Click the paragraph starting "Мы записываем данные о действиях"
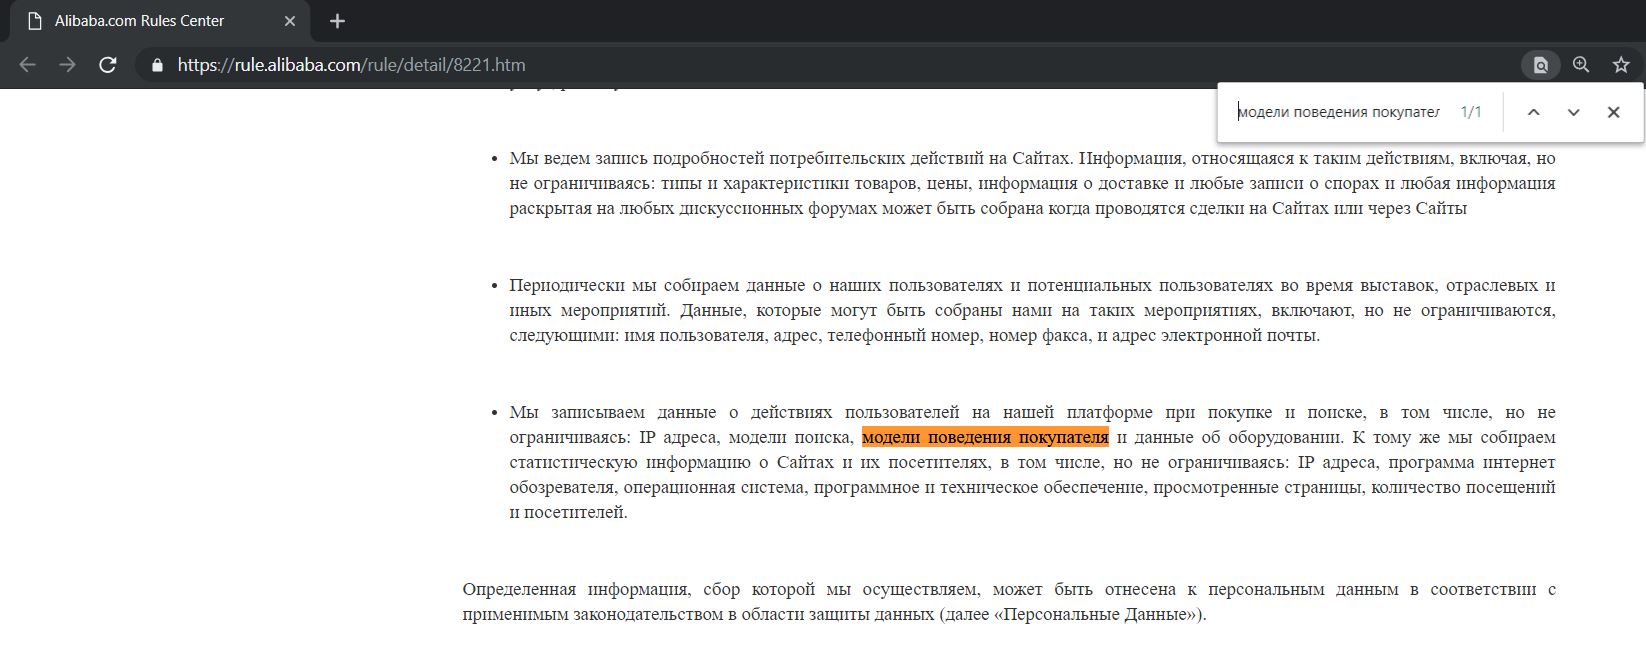Screen dimensions: 1646x656 click(1032, 462)
